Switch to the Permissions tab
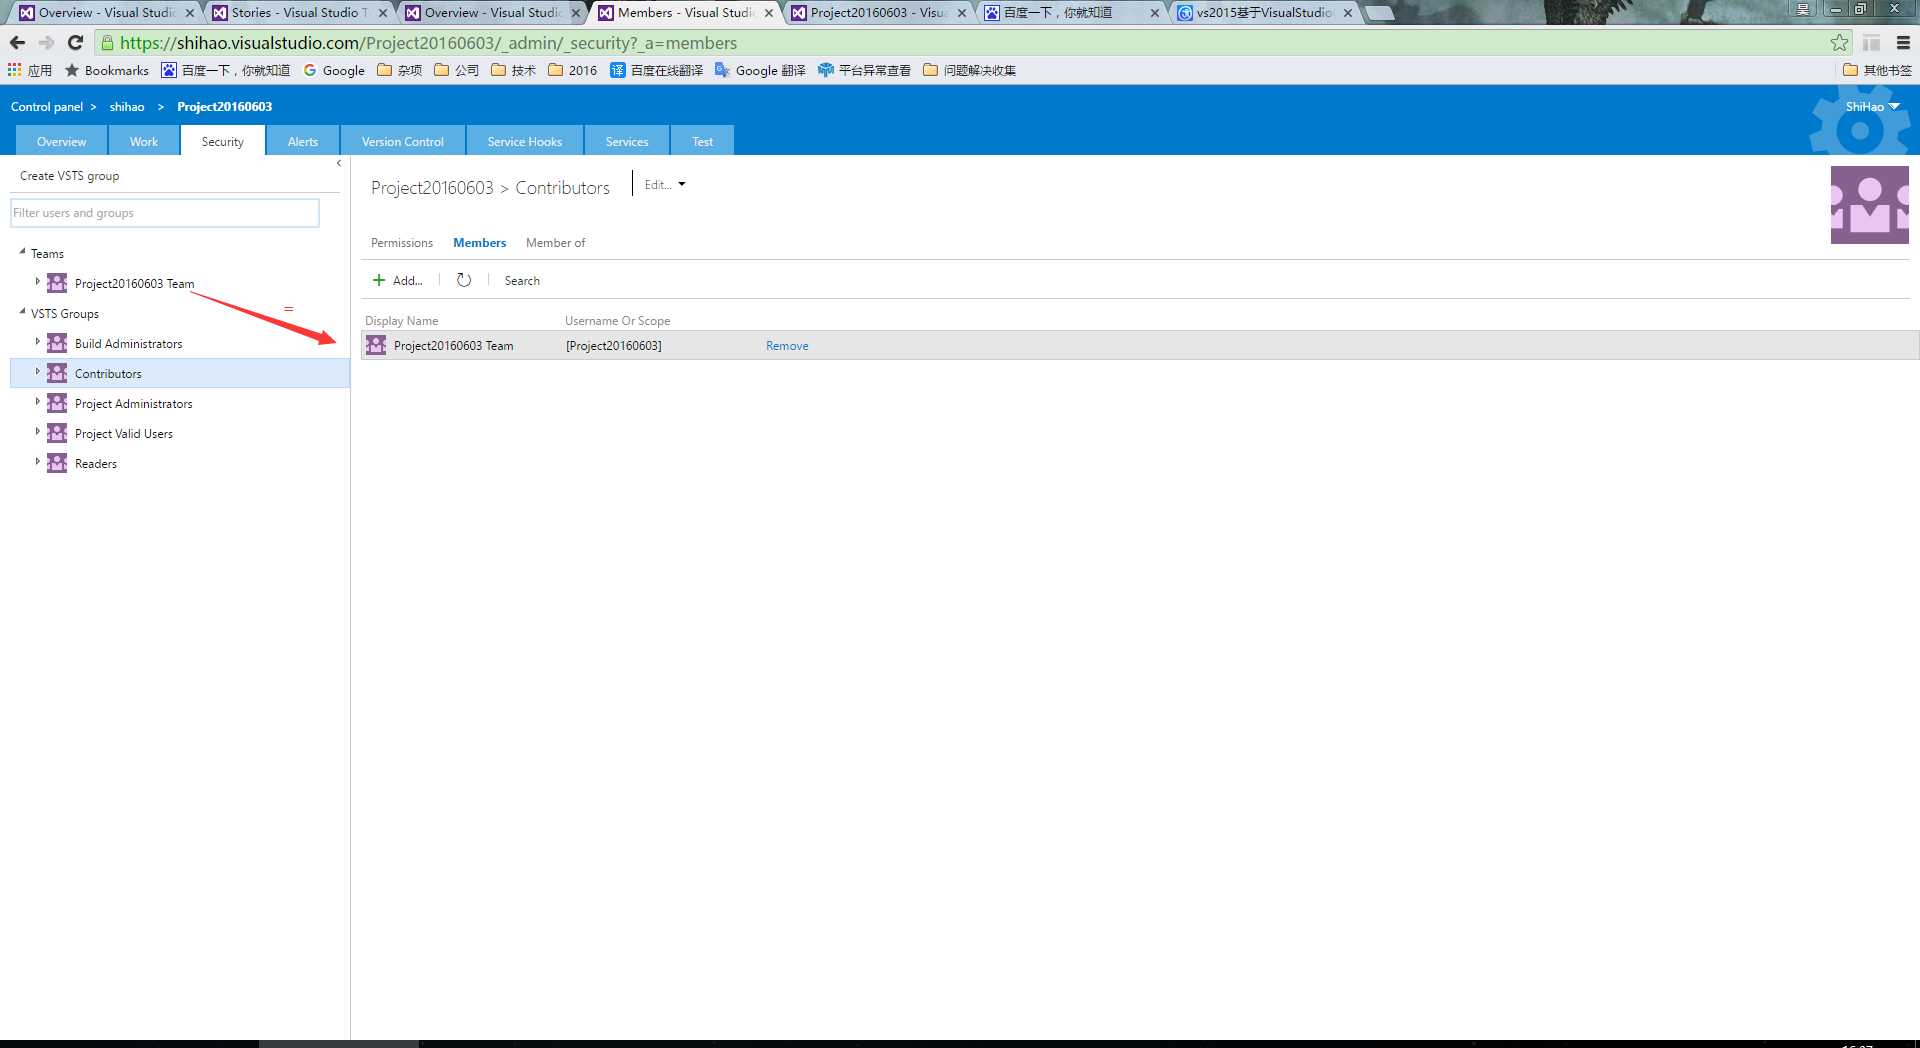Viewport: 1920px width, 1048px height. [x=402, y=243]
